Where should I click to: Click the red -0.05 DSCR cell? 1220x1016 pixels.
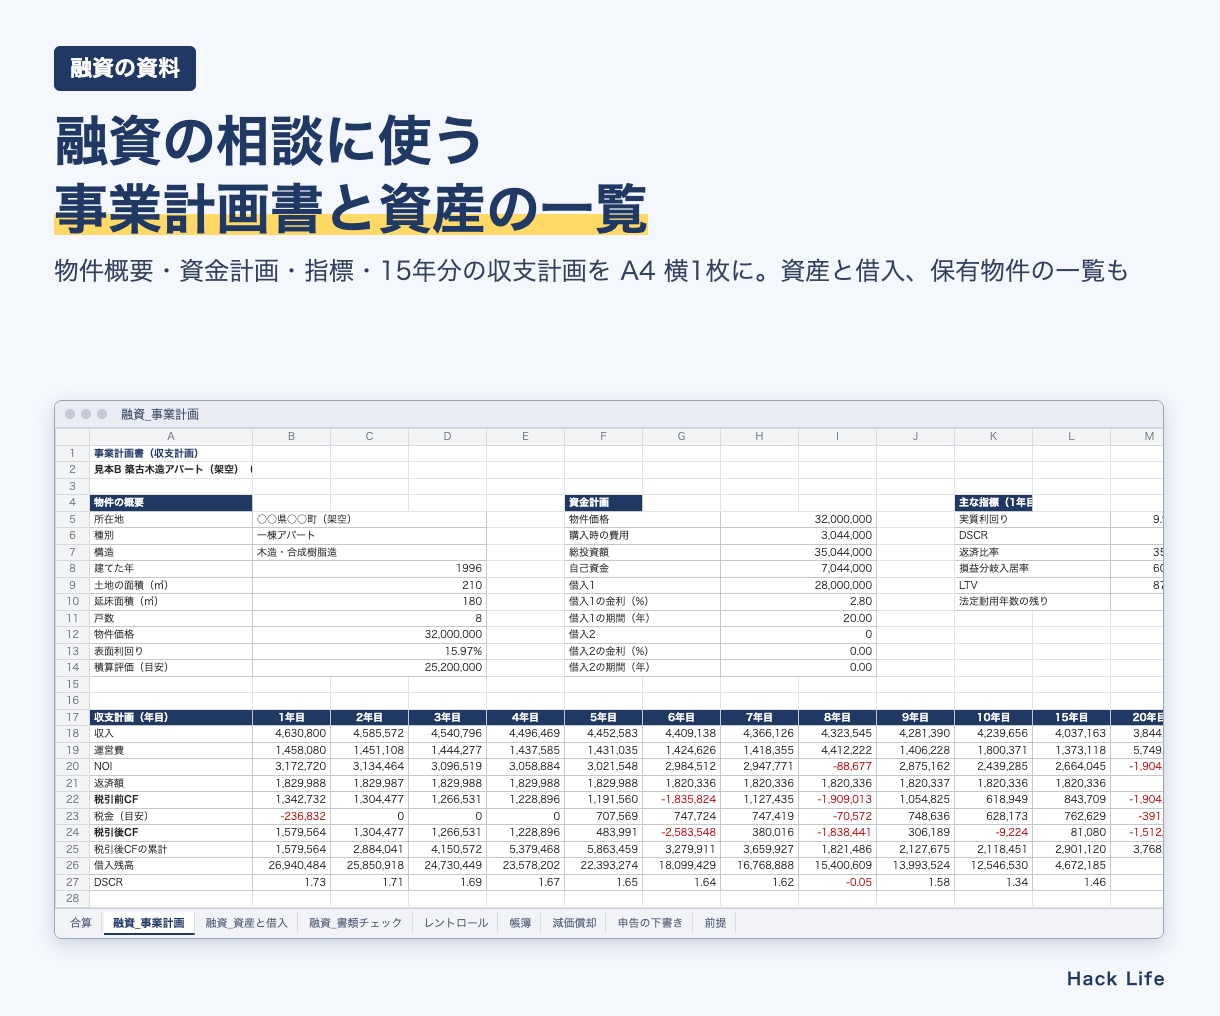[837, 882]
